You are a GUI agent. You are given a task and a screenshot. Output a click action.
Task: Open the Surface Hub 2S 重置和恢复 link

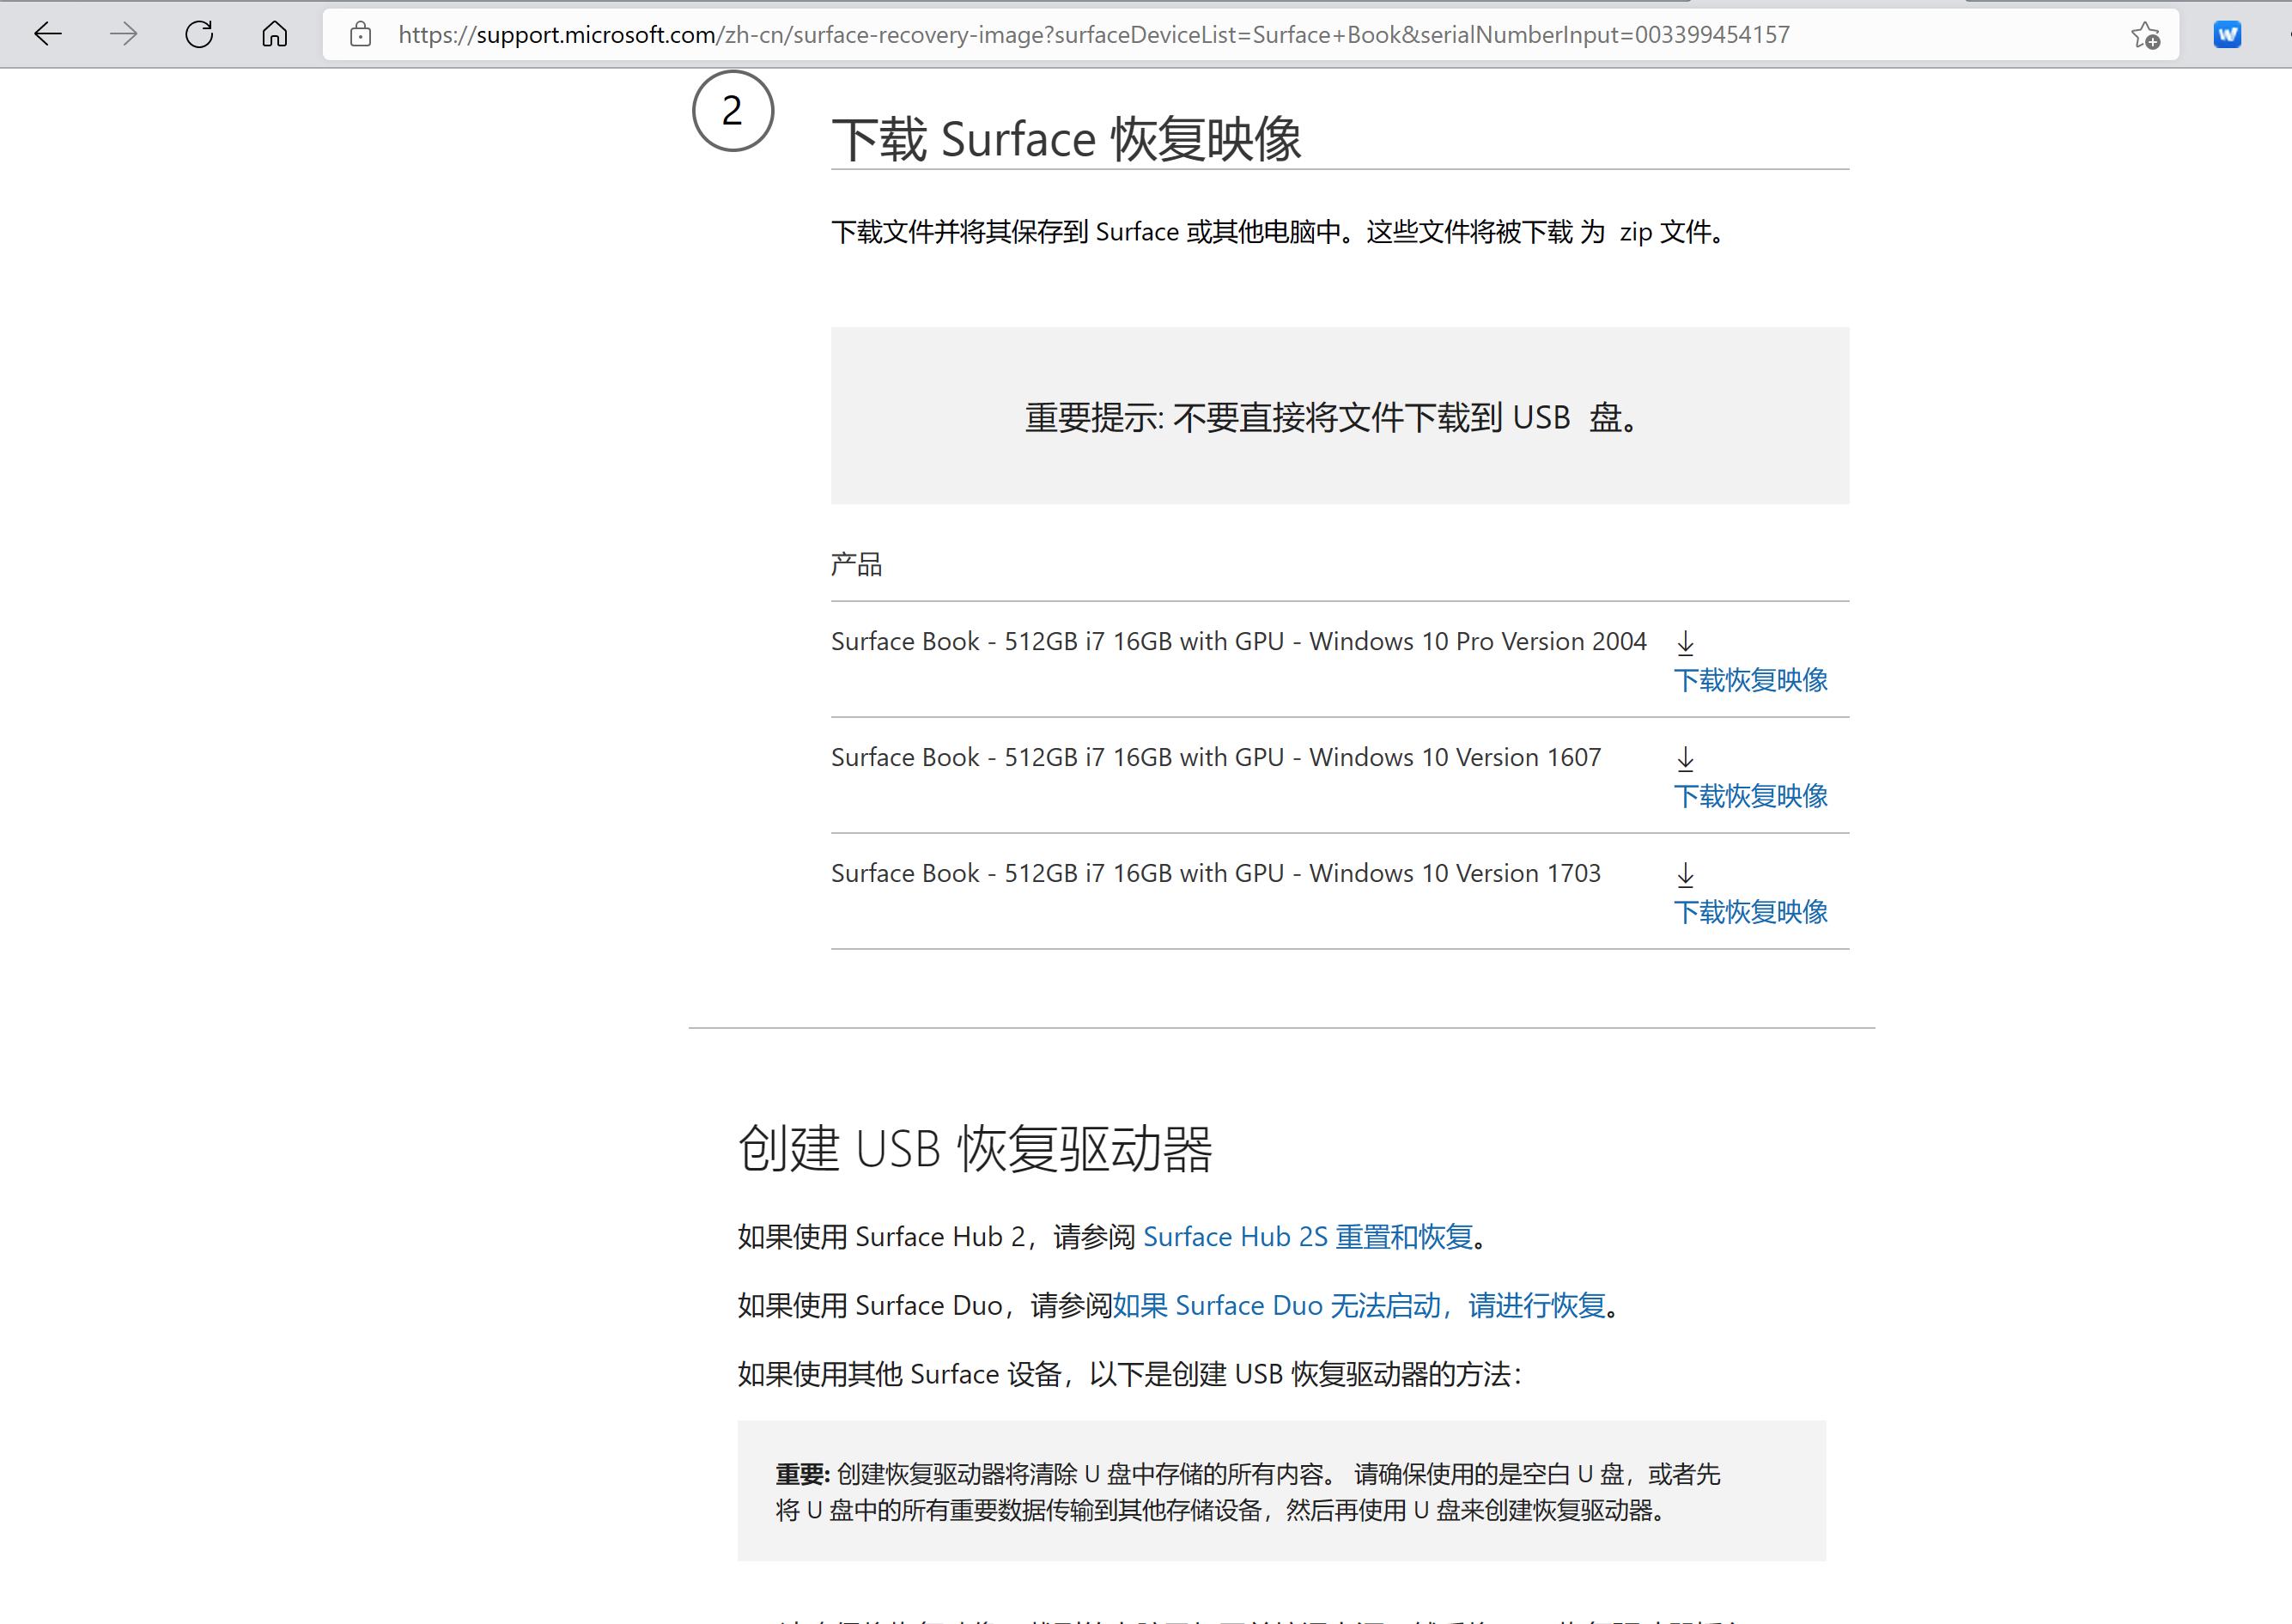point(1310,1236)
